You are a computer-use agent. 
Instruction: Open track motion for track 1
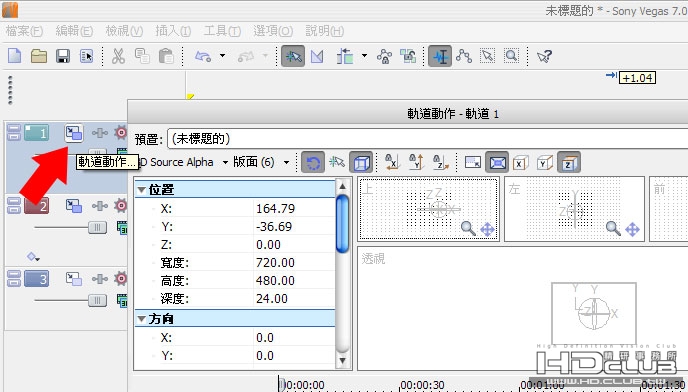(74, 133)
